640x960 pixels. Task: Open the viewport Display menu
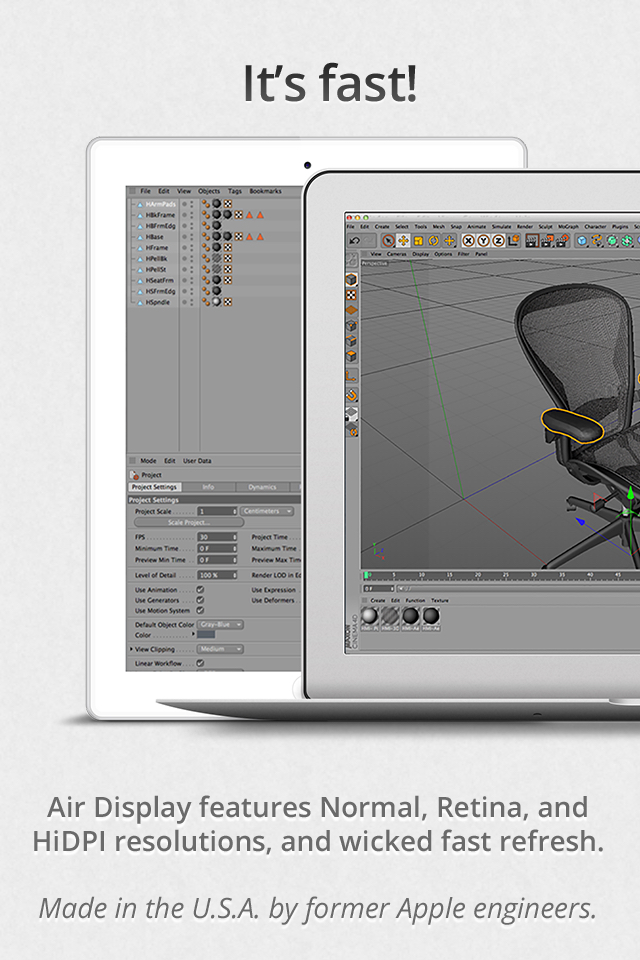[x=421, y=253]
